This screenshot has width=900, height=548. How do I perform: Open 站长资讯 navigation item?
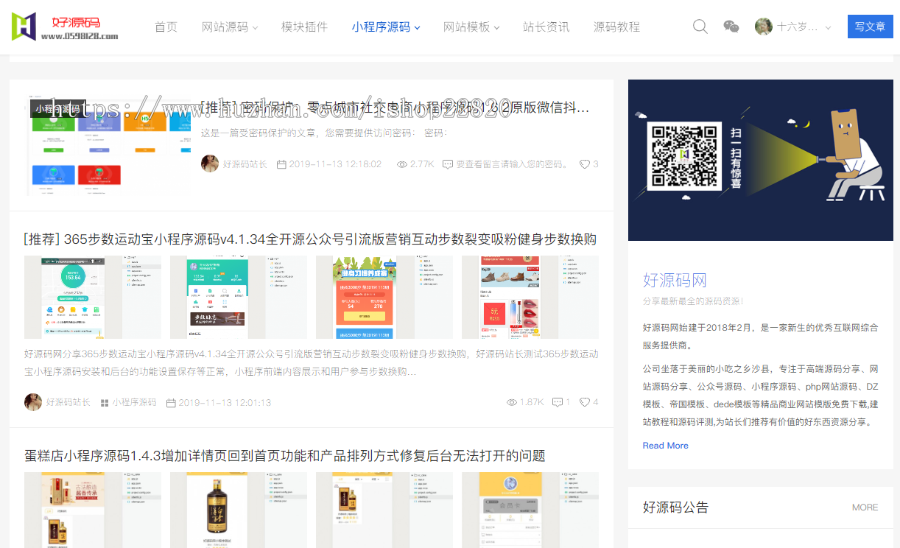coord(546,27)
